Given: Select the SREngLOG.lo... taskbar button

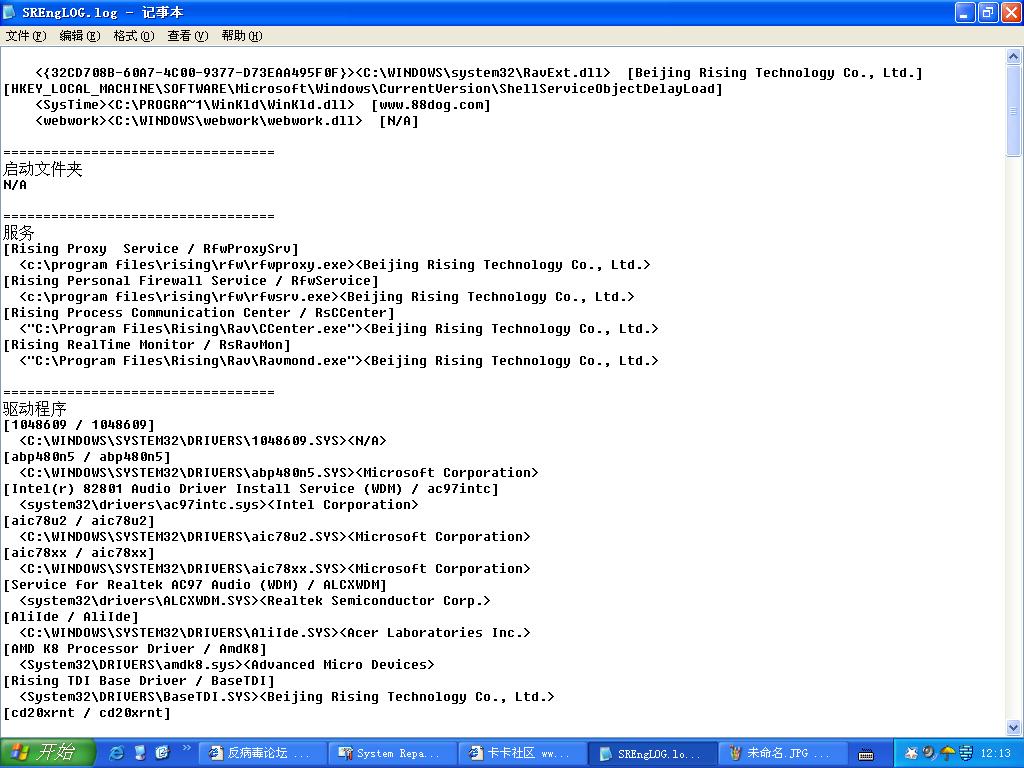Looking at the screenshot, I should click(651, 753).
